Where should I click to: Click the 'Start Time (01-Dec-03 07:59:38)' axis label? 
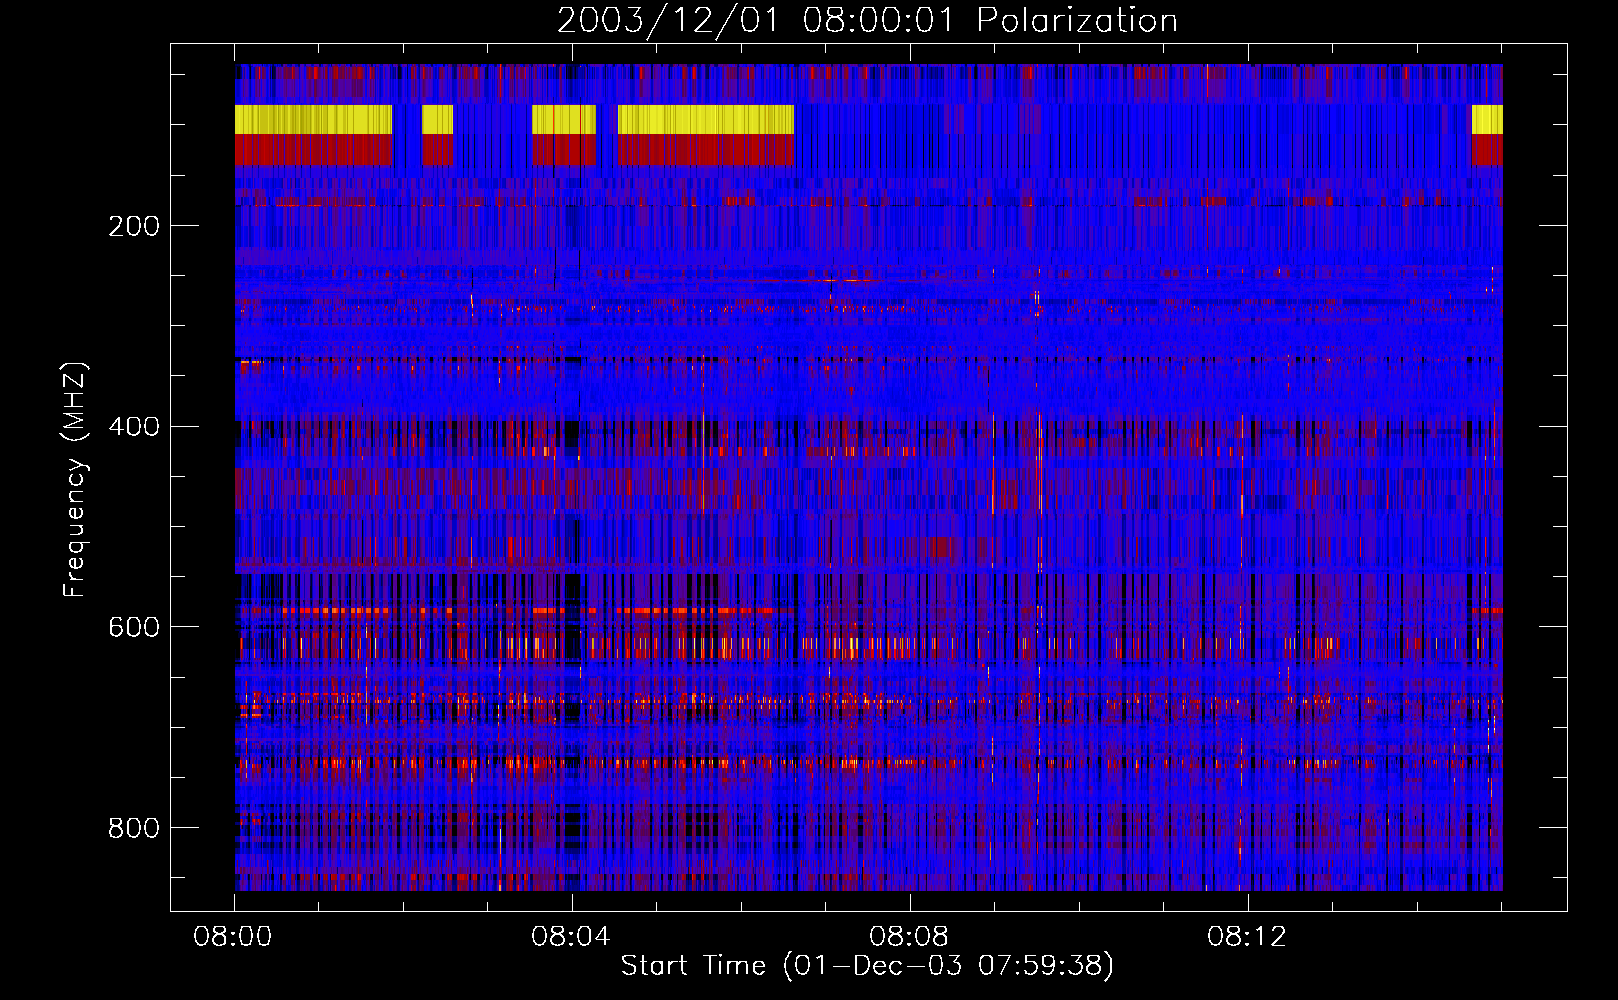[867, 966]
